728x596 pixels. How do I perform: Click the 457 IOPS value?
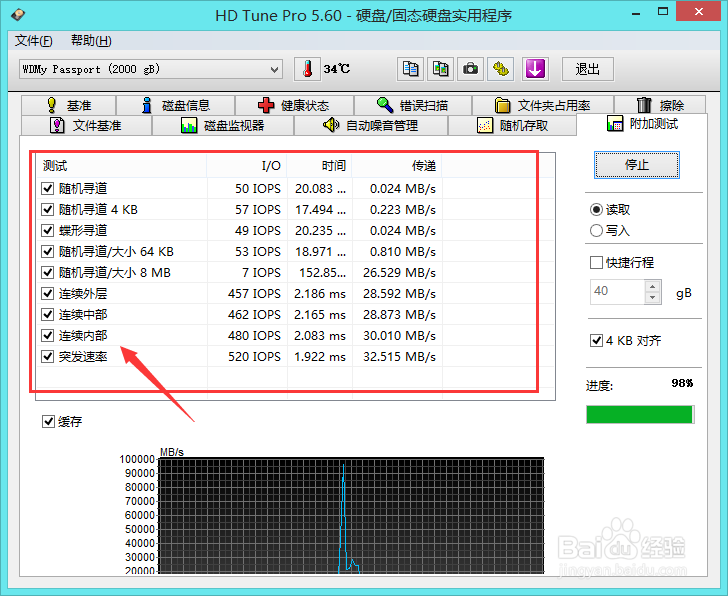[x=254, y=293]
